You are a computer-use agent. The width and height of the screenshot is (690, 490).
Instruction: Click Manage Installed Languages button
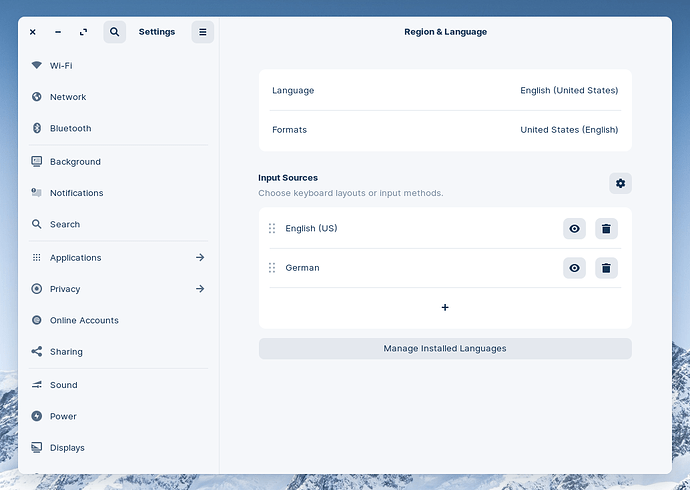tap(445, 348)
